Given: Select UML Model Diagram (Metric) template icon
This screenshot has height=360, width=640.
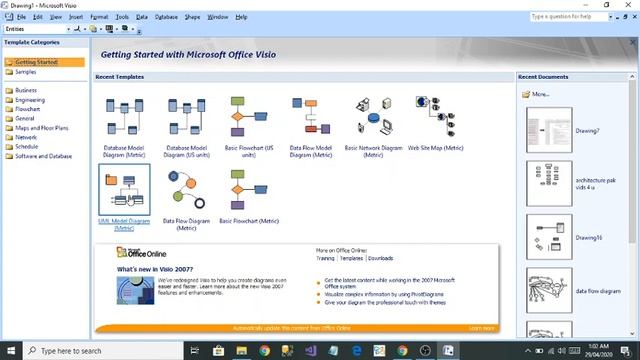Looking at the screenshot, I should tap(124, 190).
